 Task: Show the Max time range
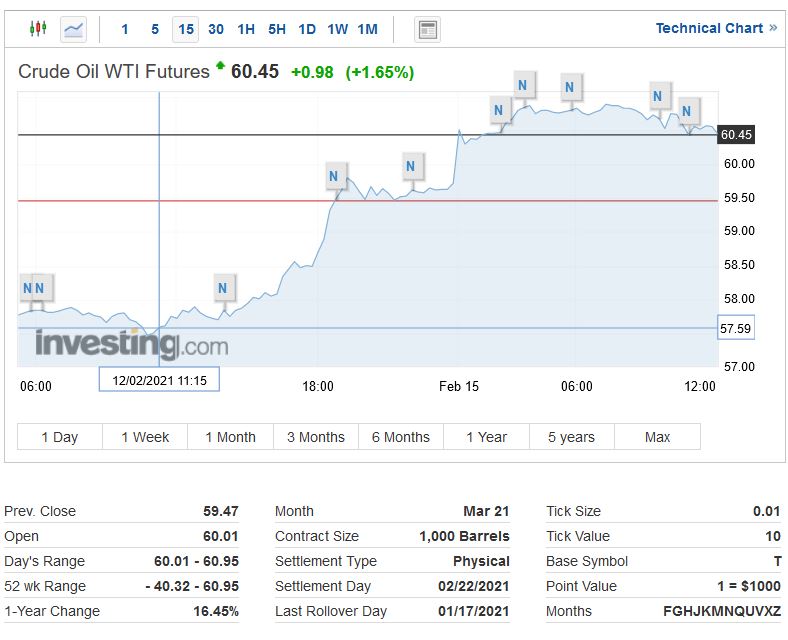point(657,437)
